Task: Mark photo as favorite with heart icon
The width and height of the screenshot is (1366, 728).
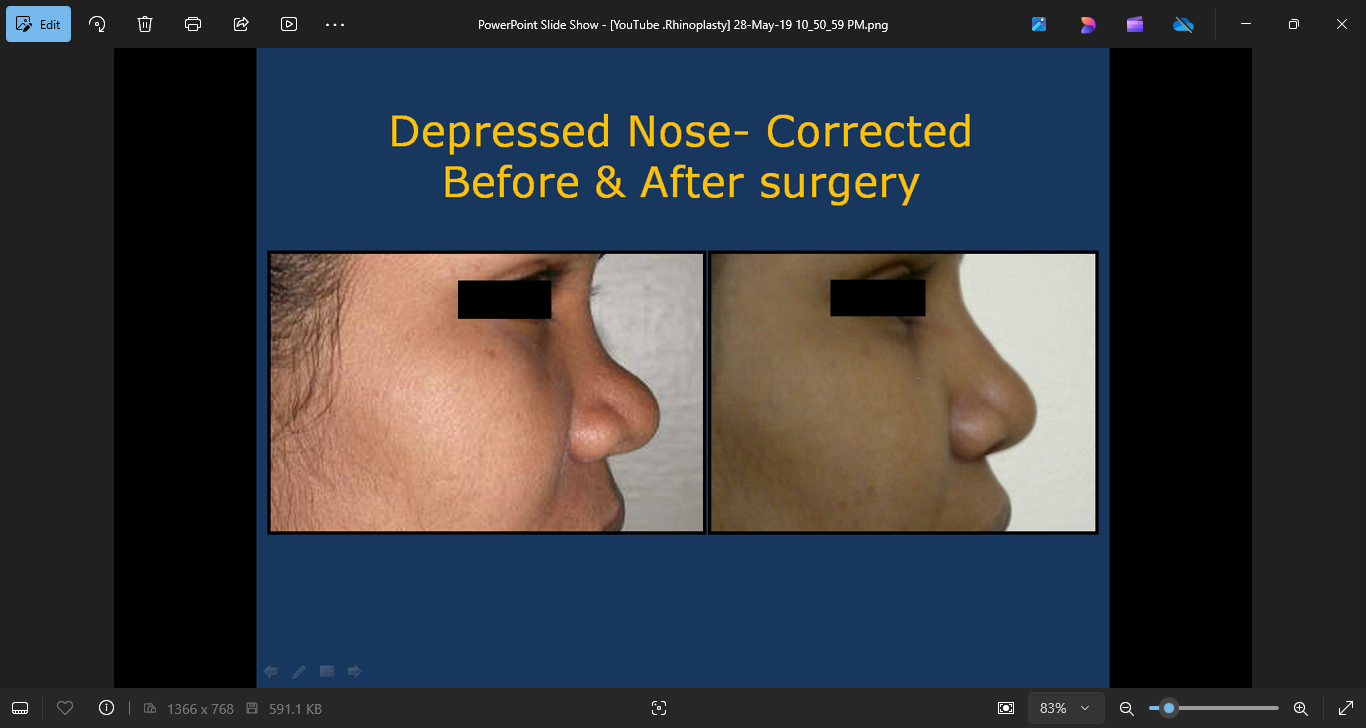Action: tap(65, 708)
